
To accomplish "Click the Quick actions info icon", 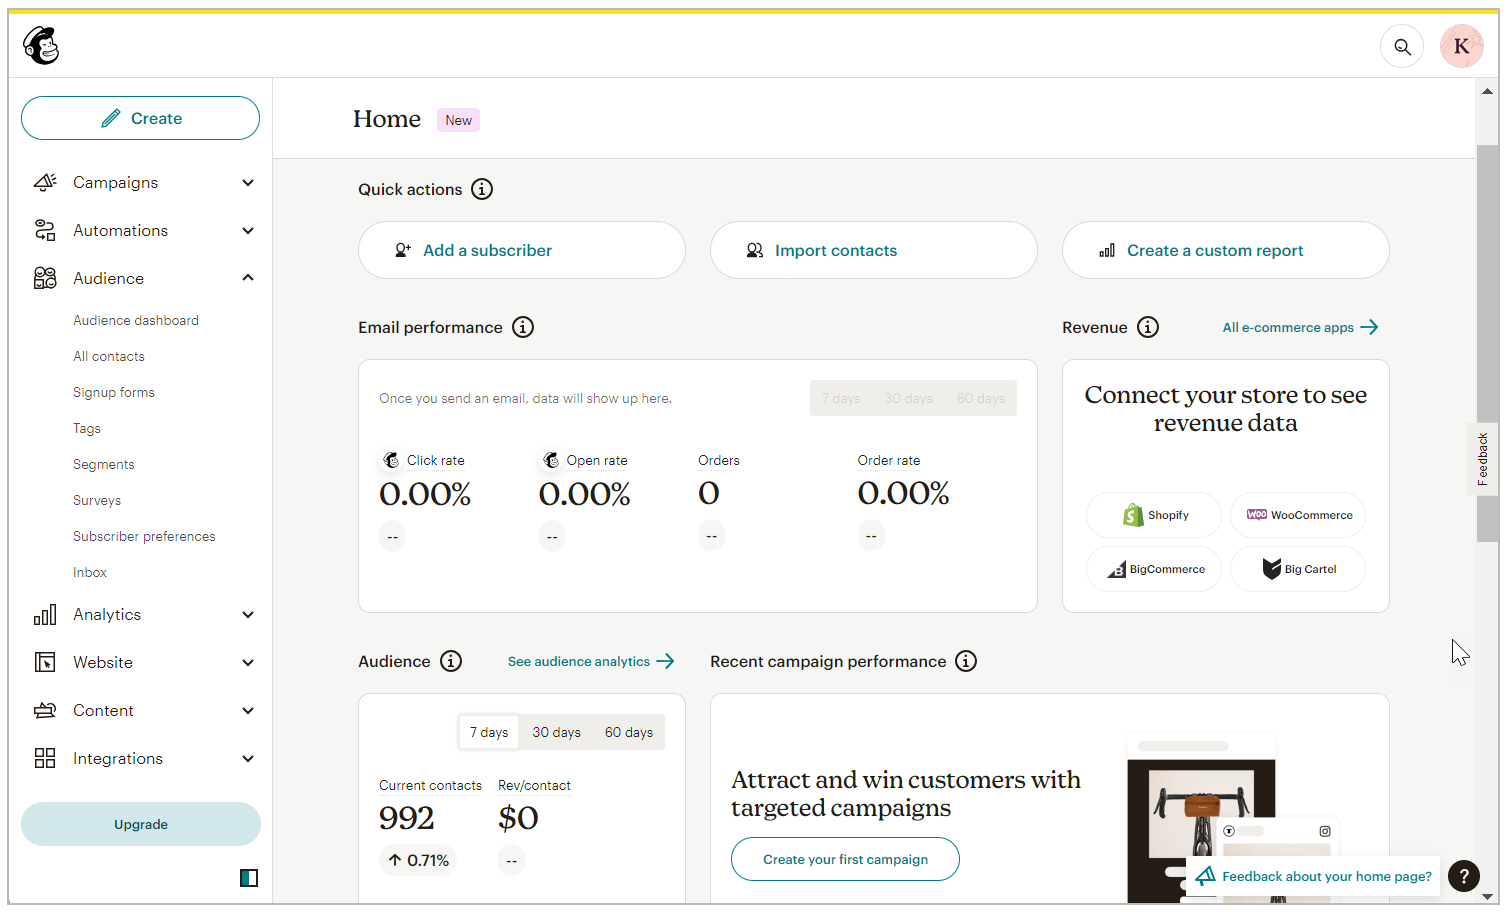I will tap(482, 189).
